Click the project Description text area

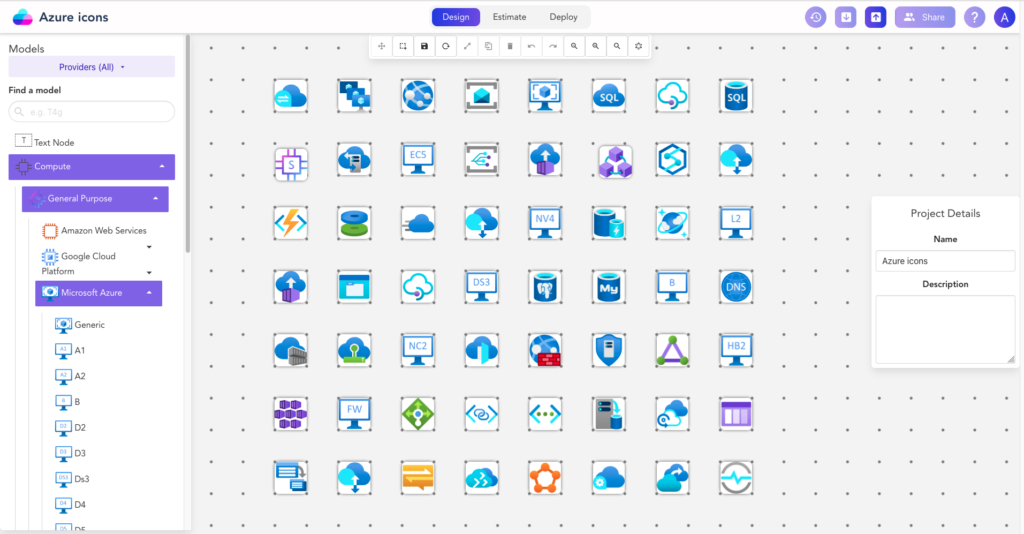(x=945, y=329)
